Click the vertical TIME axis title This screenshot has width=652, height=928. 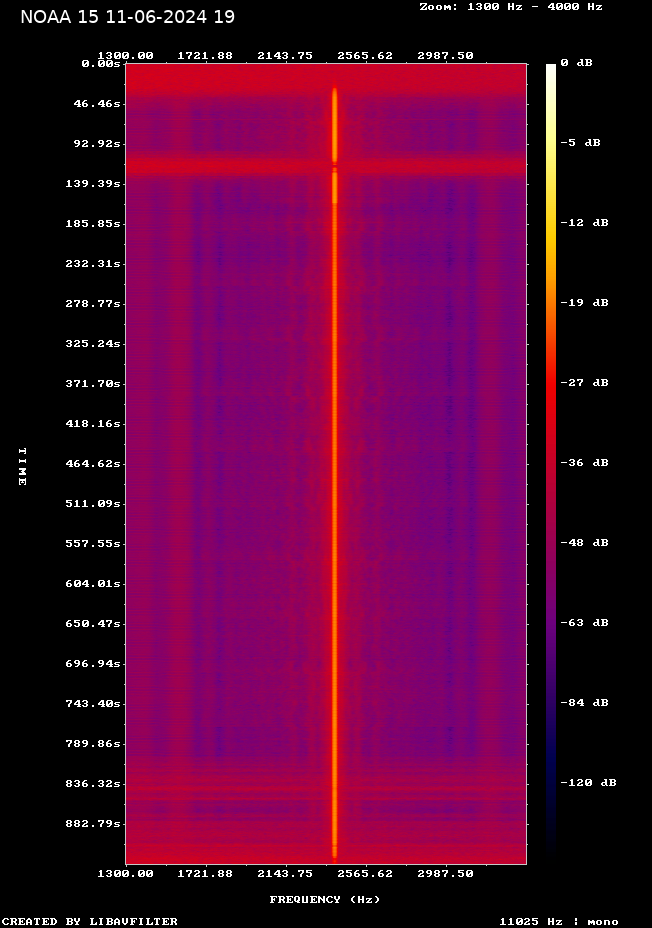21,466
